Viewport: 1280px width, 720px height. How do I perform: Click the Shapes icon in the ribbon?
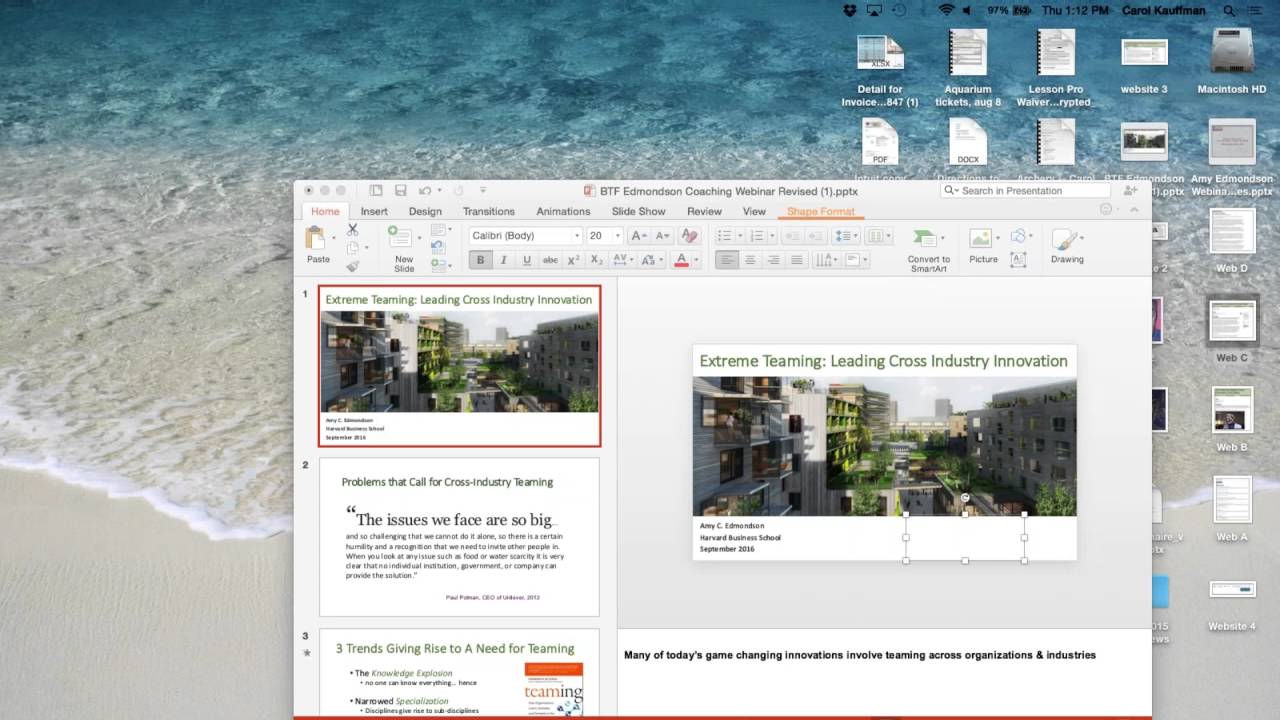1018,237
